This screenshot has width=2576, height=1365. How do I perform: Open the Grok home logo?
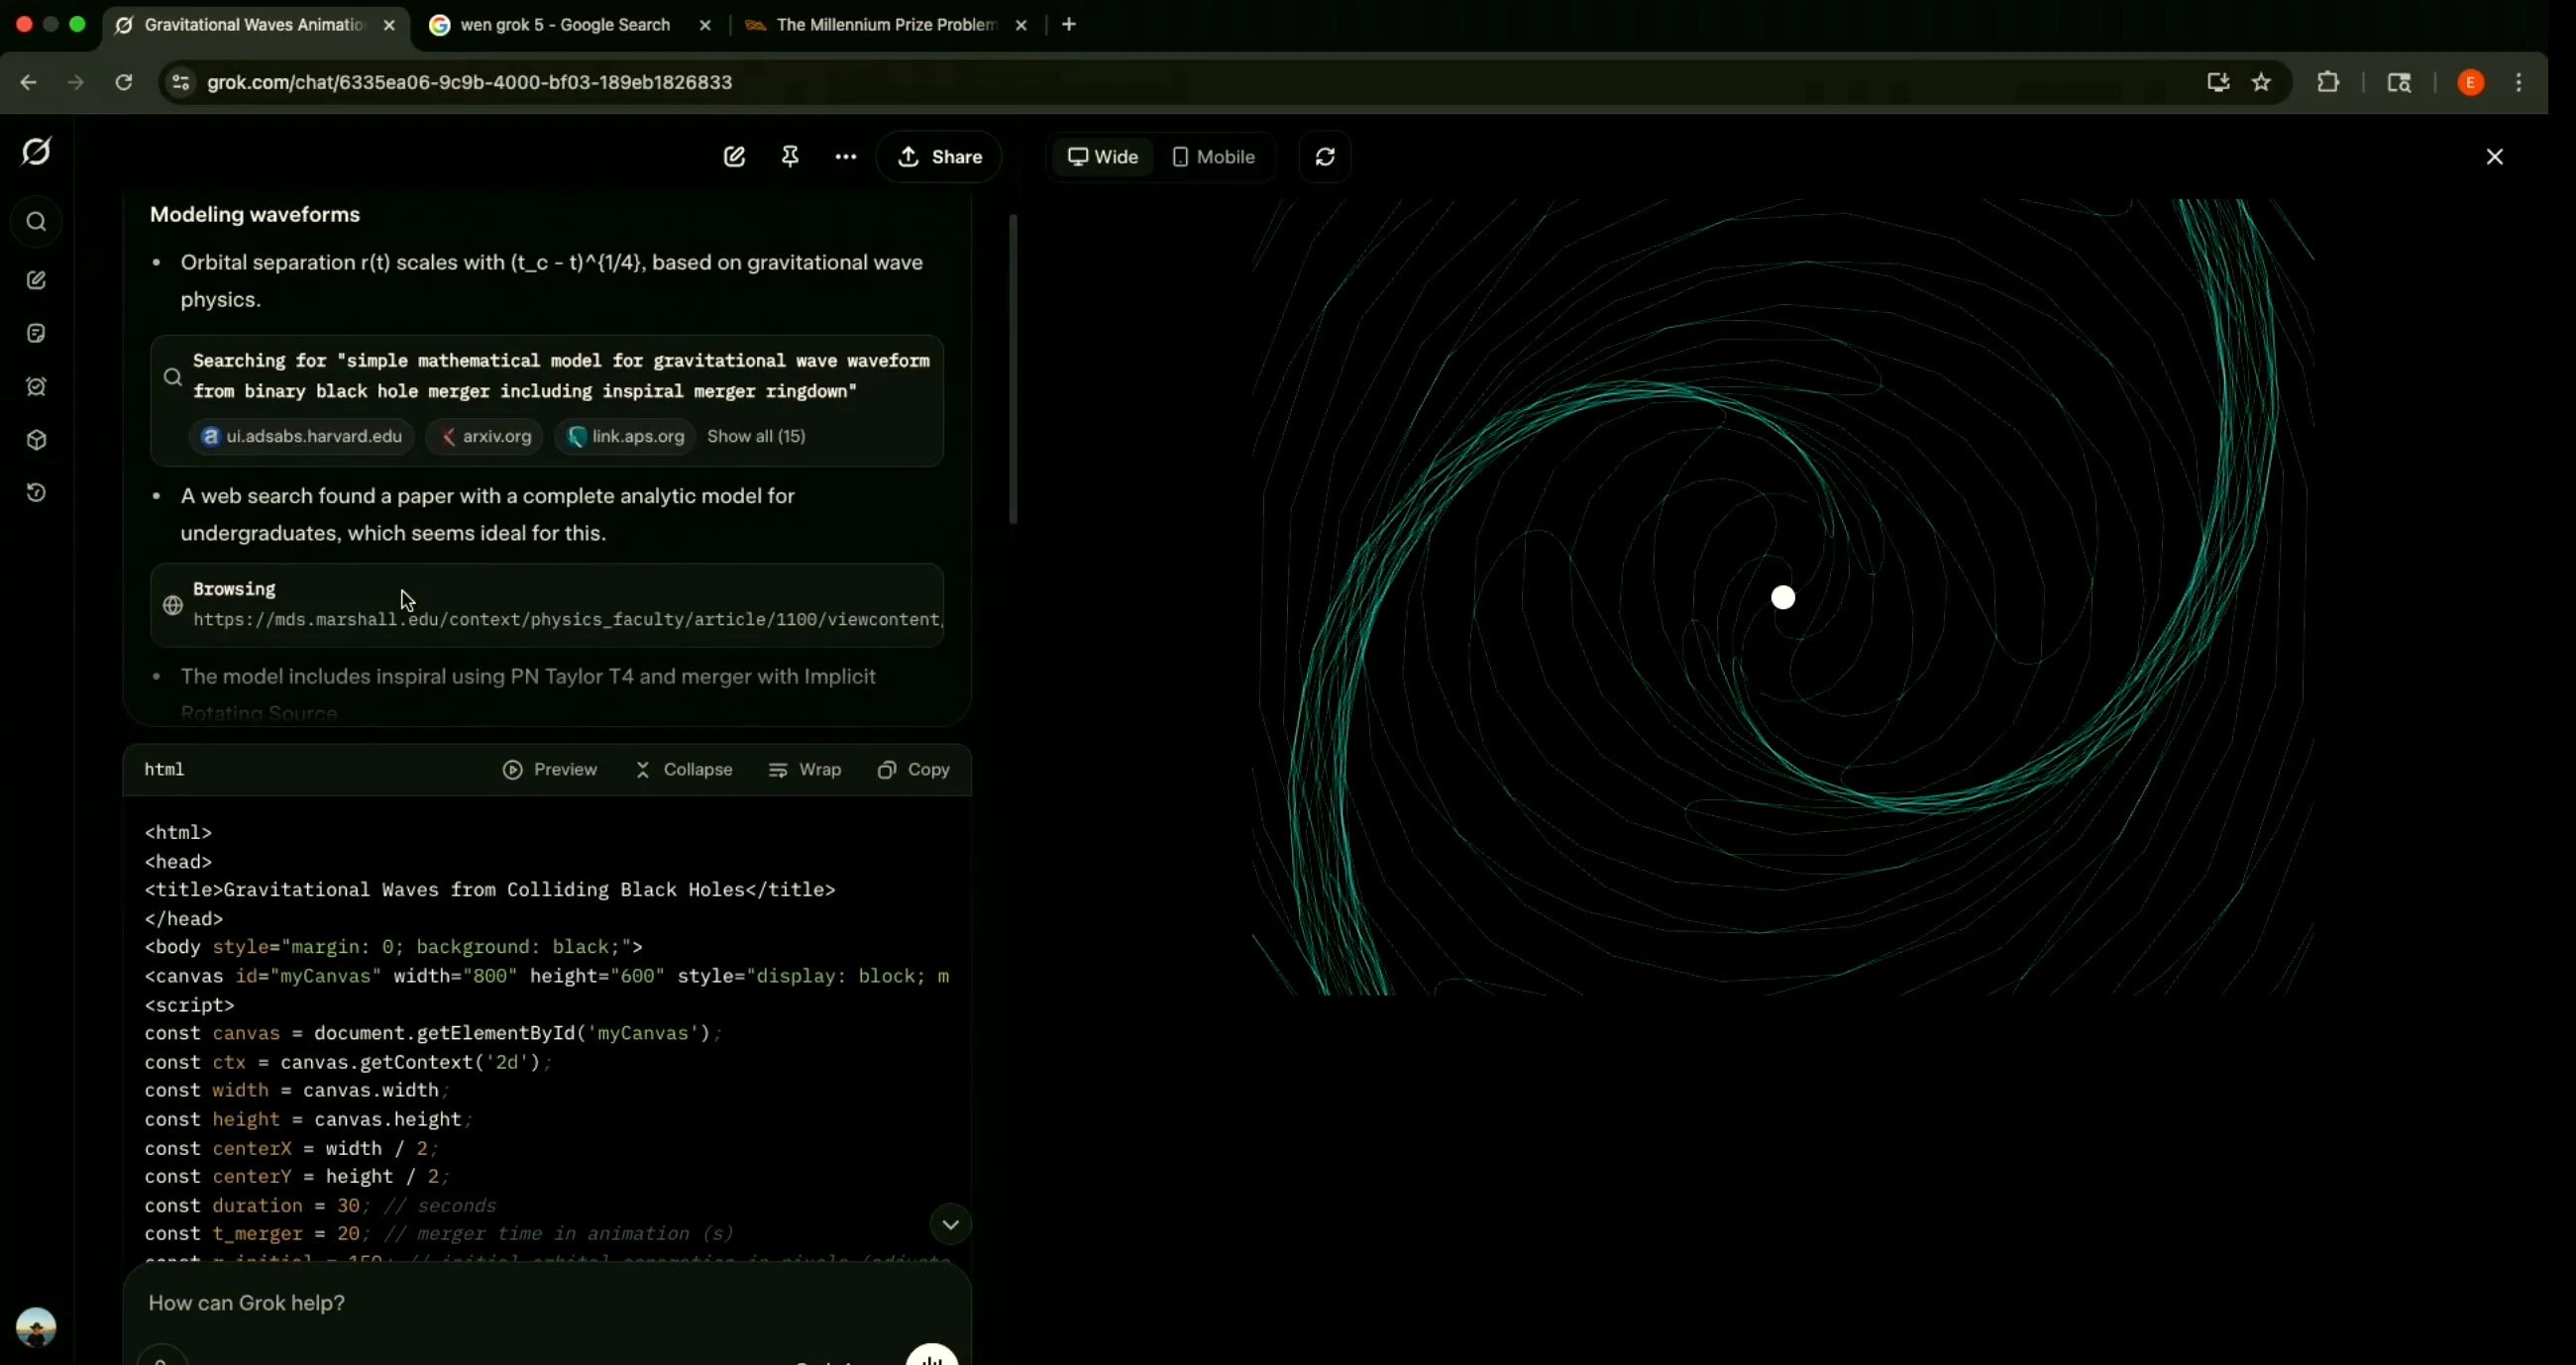[36, 152]
